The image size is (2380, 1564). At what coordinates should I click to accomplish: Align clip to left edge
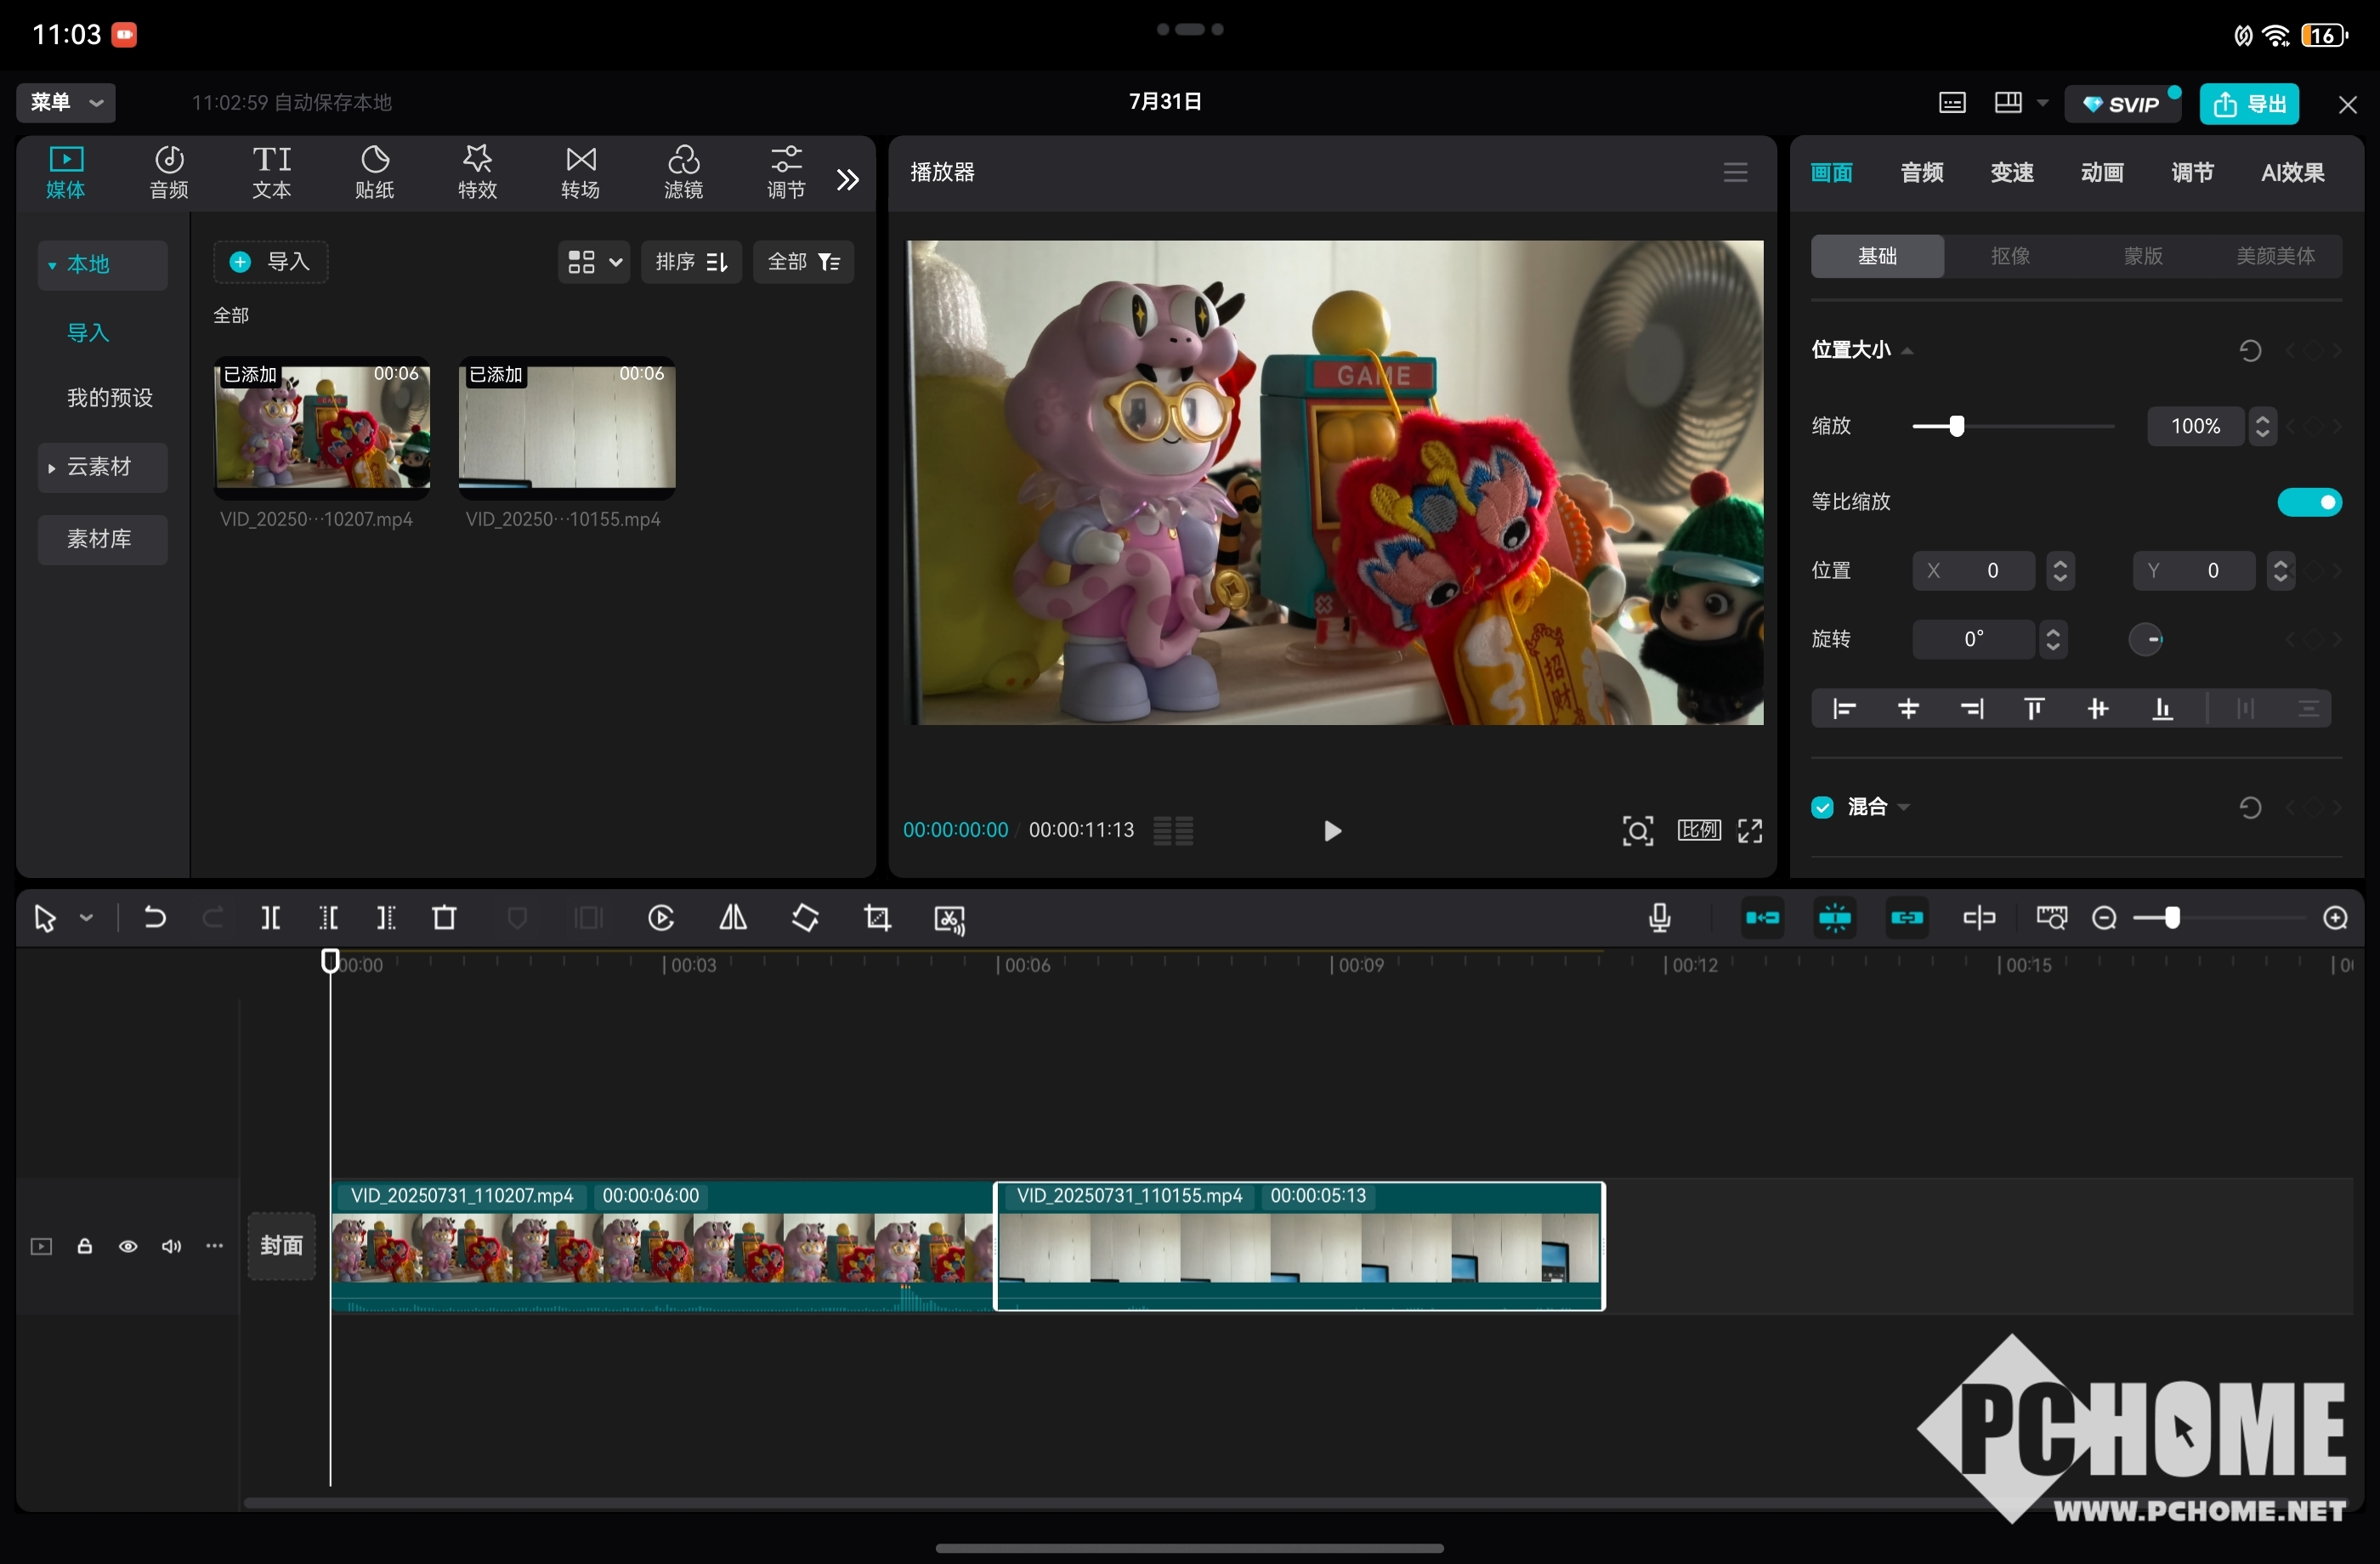(1844, 709)
